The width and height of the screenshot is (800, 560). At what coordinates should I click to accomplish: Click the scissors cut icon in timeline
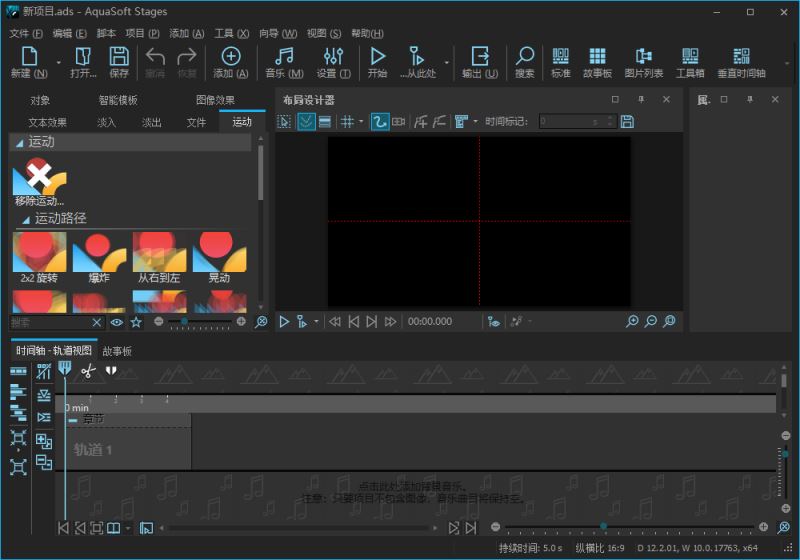click(x=88, y=371)
